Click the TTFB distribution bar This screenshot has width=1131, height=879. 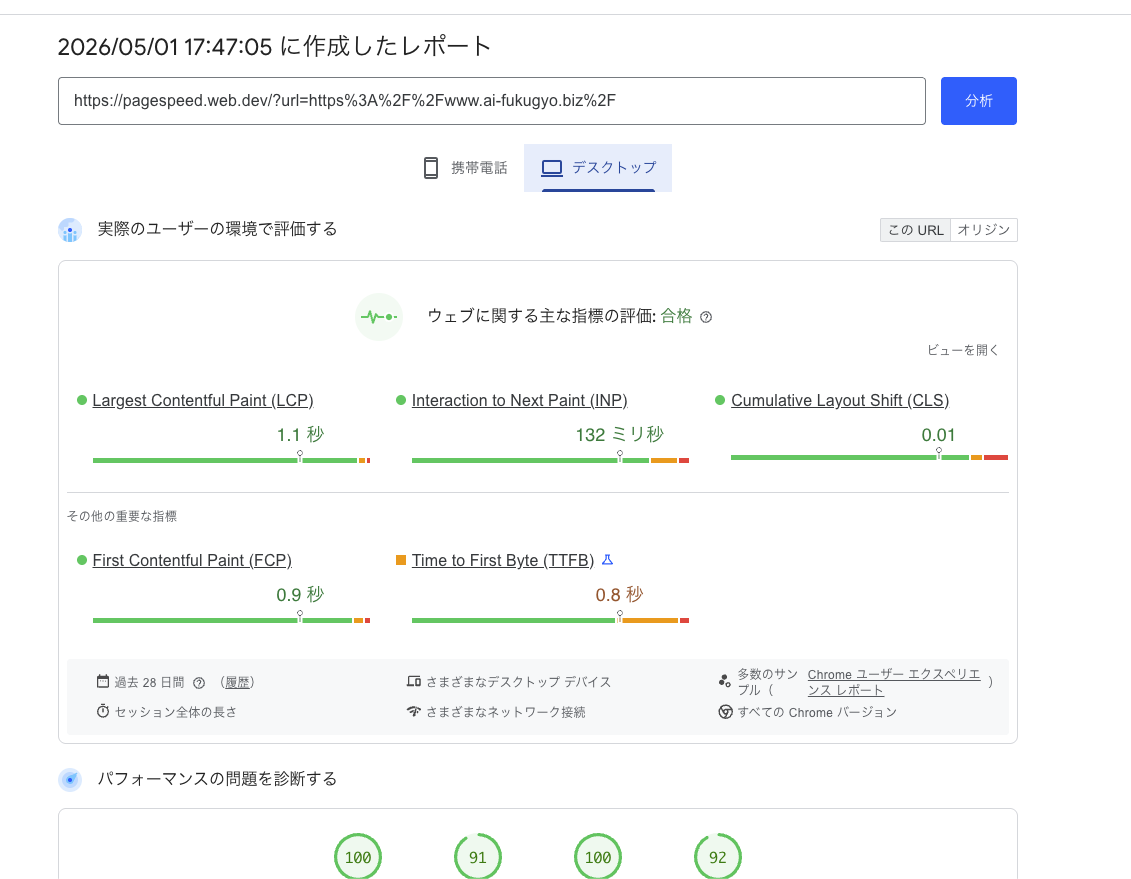click(550, 620)
